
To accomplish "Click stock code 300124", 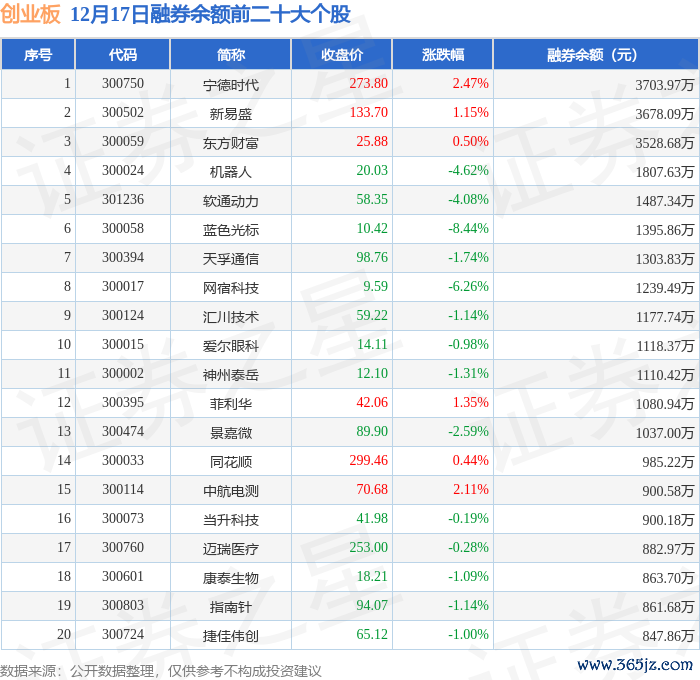I will pyautogui.click(x=123, y=316).
